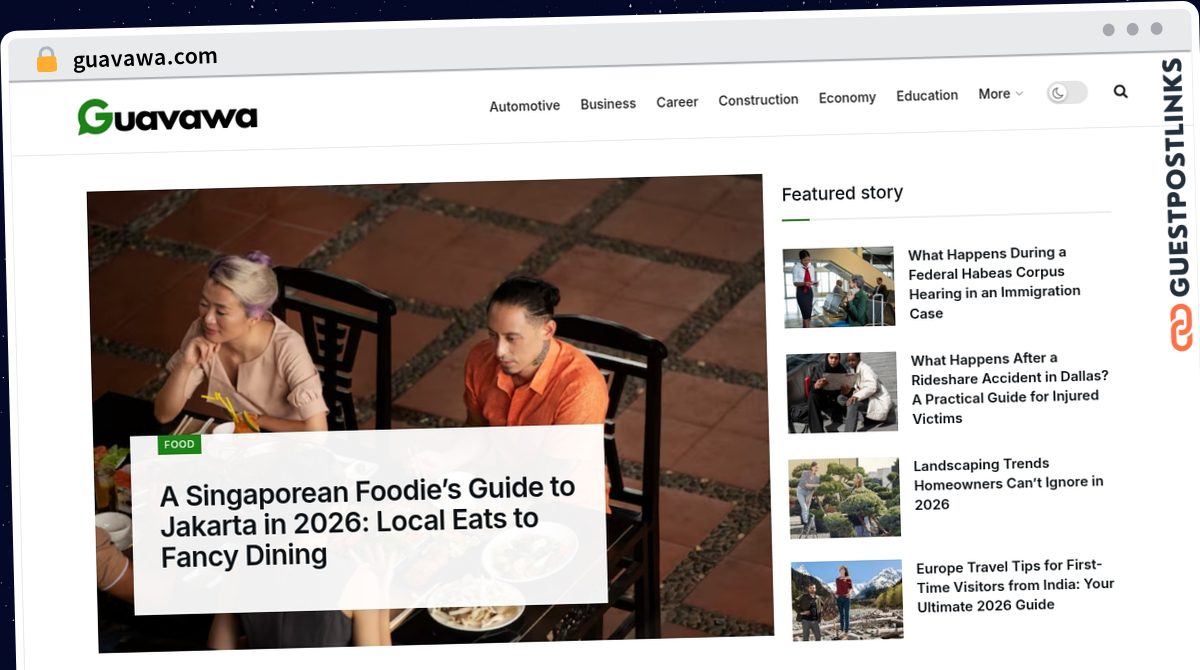Click the FOOD category tag

click(179, 444)
